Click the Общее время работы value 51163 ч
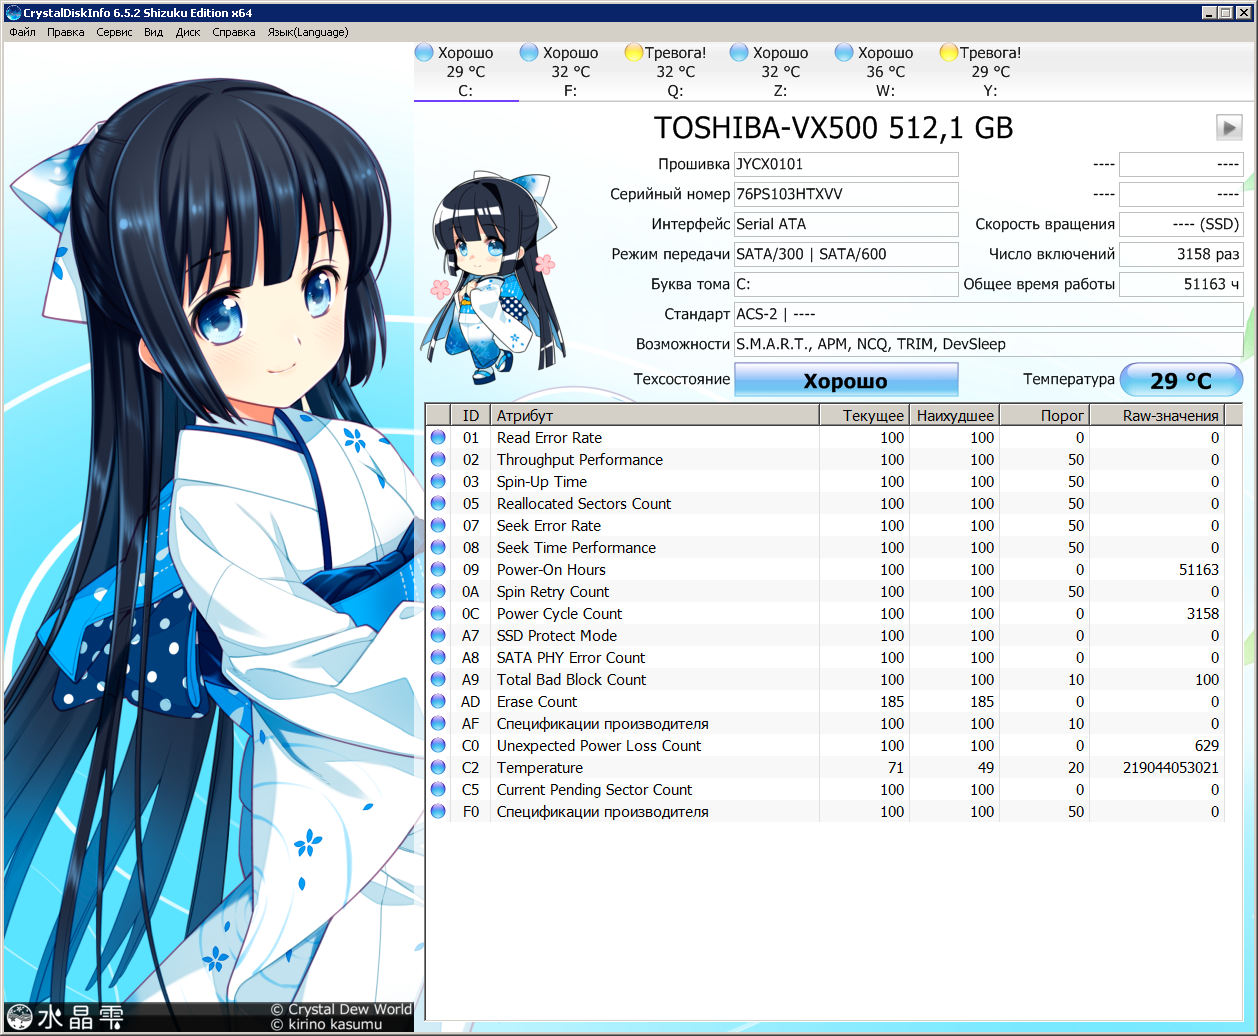Viewport: 1258px width, 1036px height. coord(1181,284)
